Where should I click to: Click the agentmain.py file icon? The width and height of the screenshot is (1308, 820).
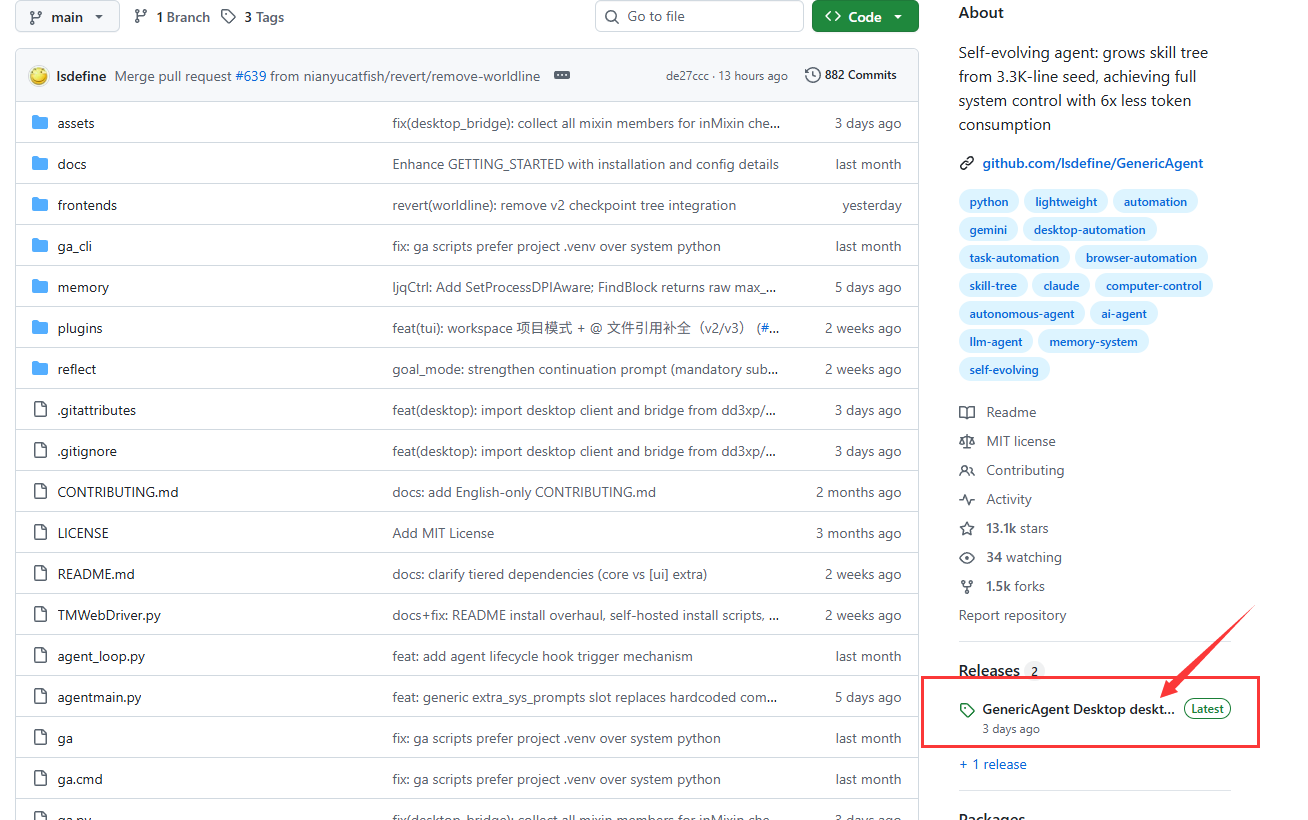pos(40,697)
